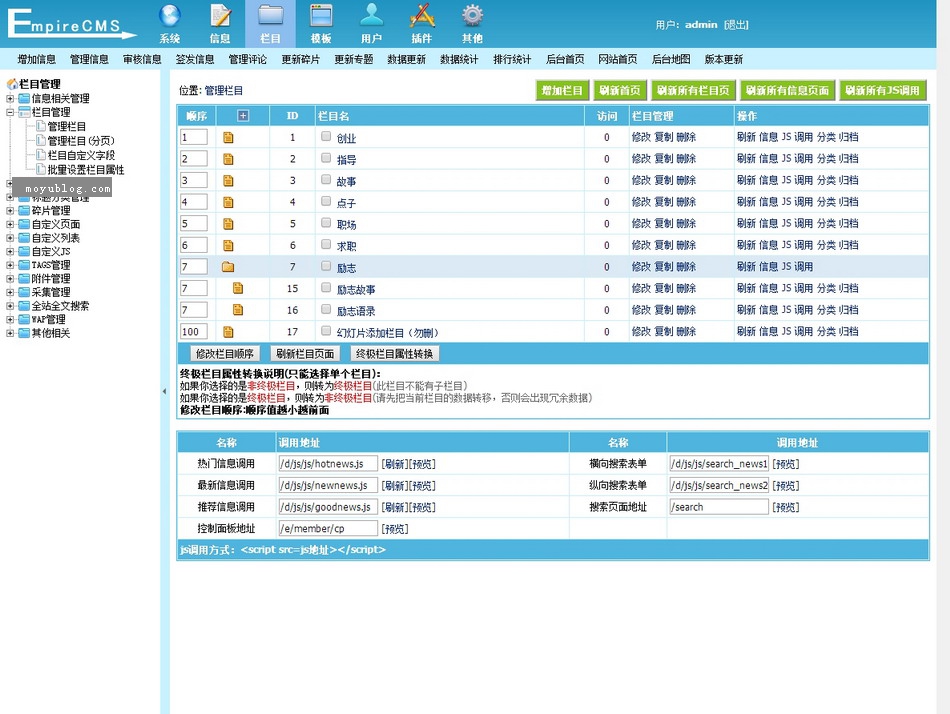Click the EmpireCMS logo
This screenshot has width=950, height=714.
(71, 24)
